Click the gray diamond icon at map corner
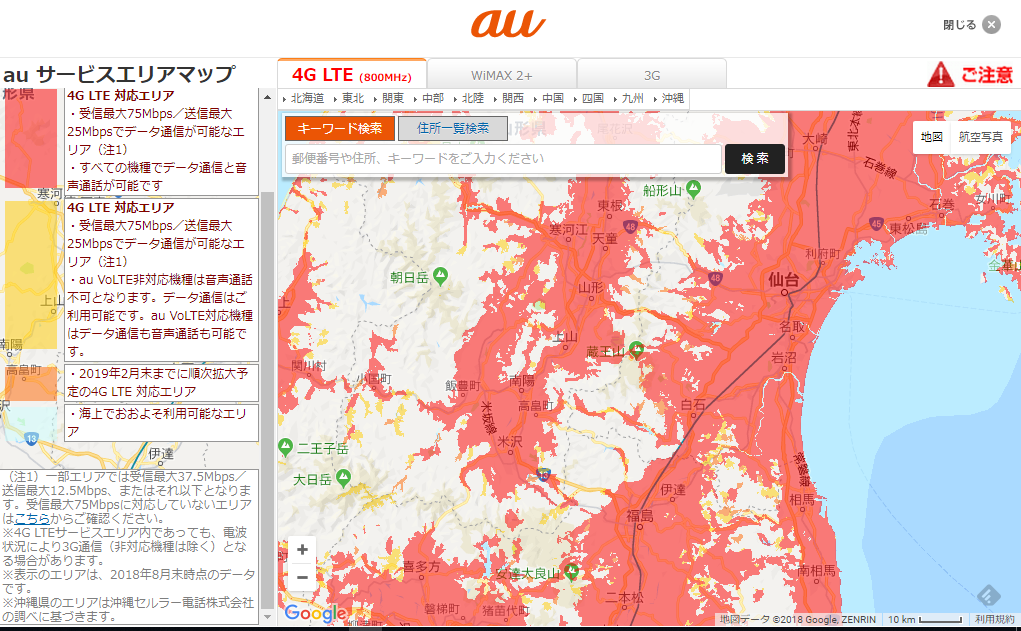Image resolution: width=1021 pixels, height=631 pixels. coord(988,595)
